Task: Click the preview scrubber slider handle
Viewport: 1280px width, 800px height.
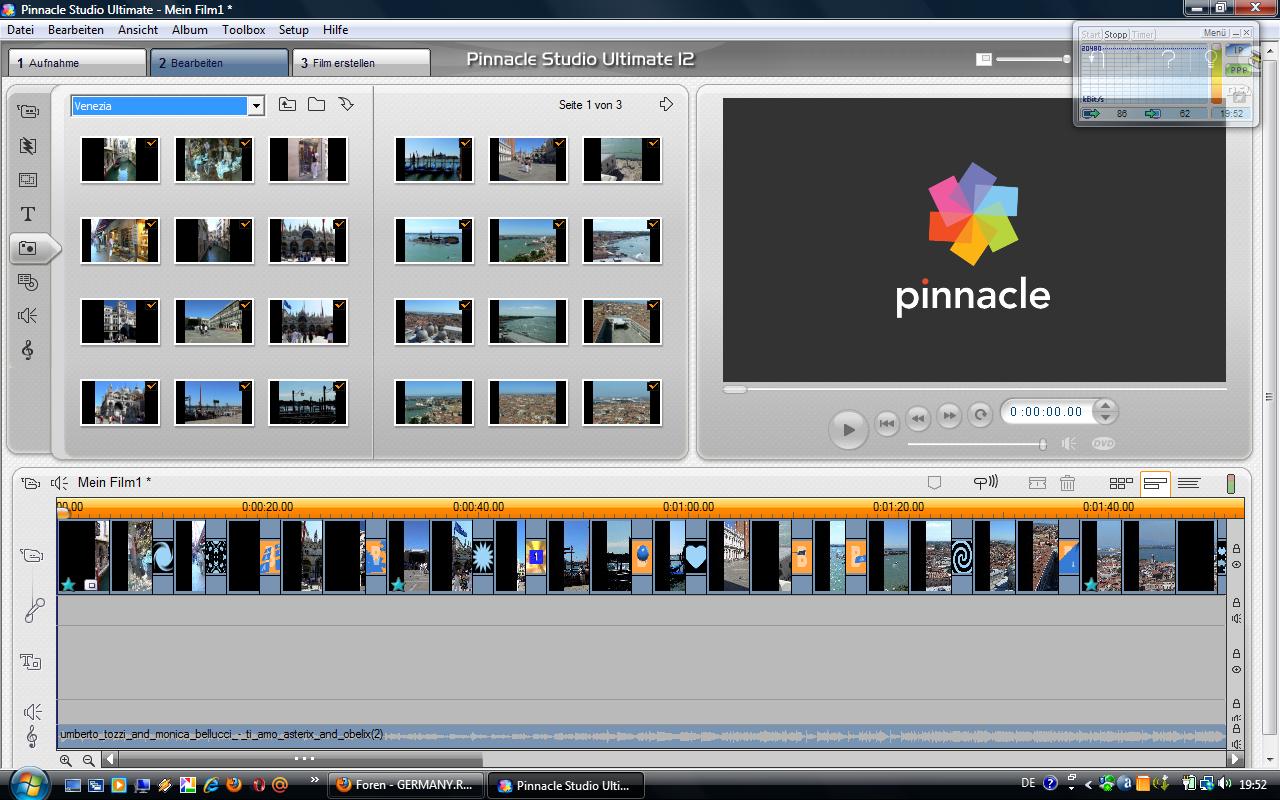Action: 735,389
